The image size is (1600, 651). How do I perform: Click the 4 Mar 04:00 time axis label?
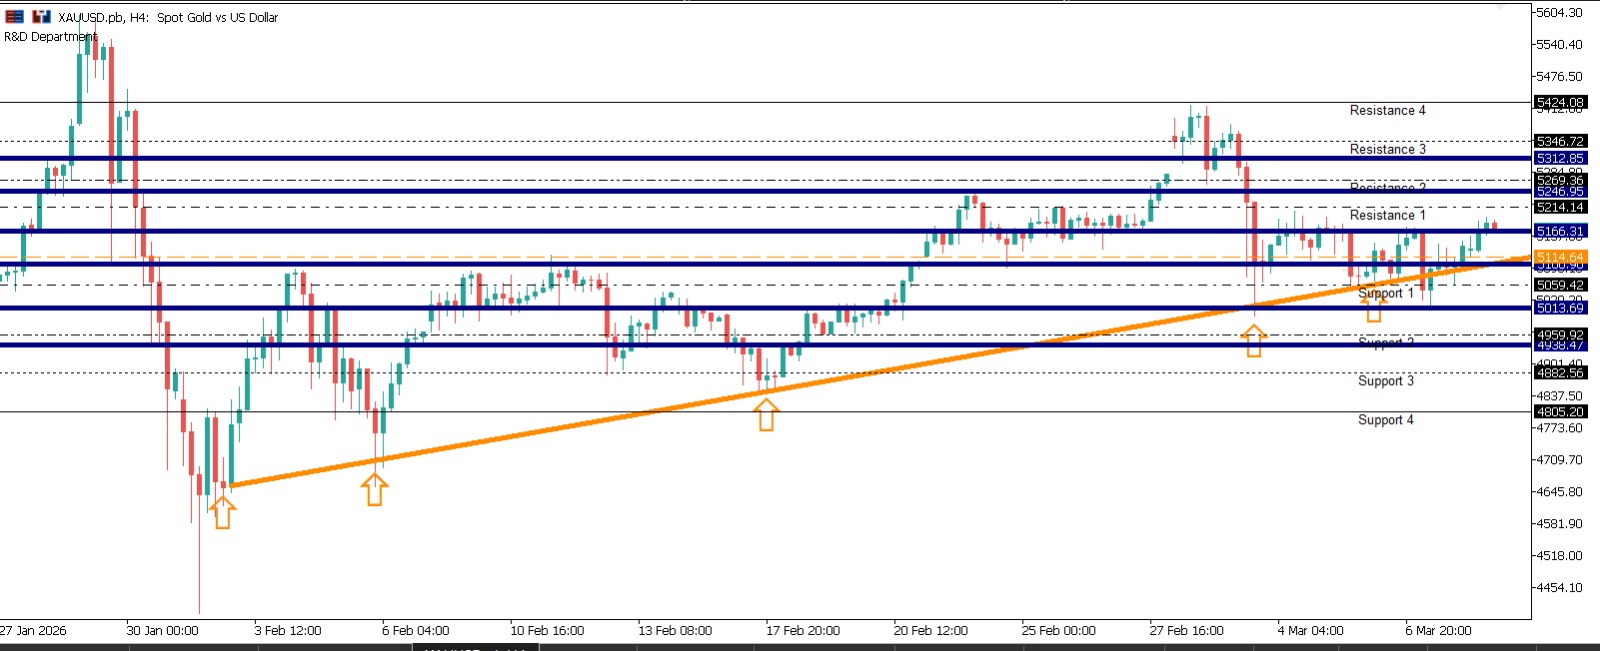pyautogui.click(x=1311, y=631)
